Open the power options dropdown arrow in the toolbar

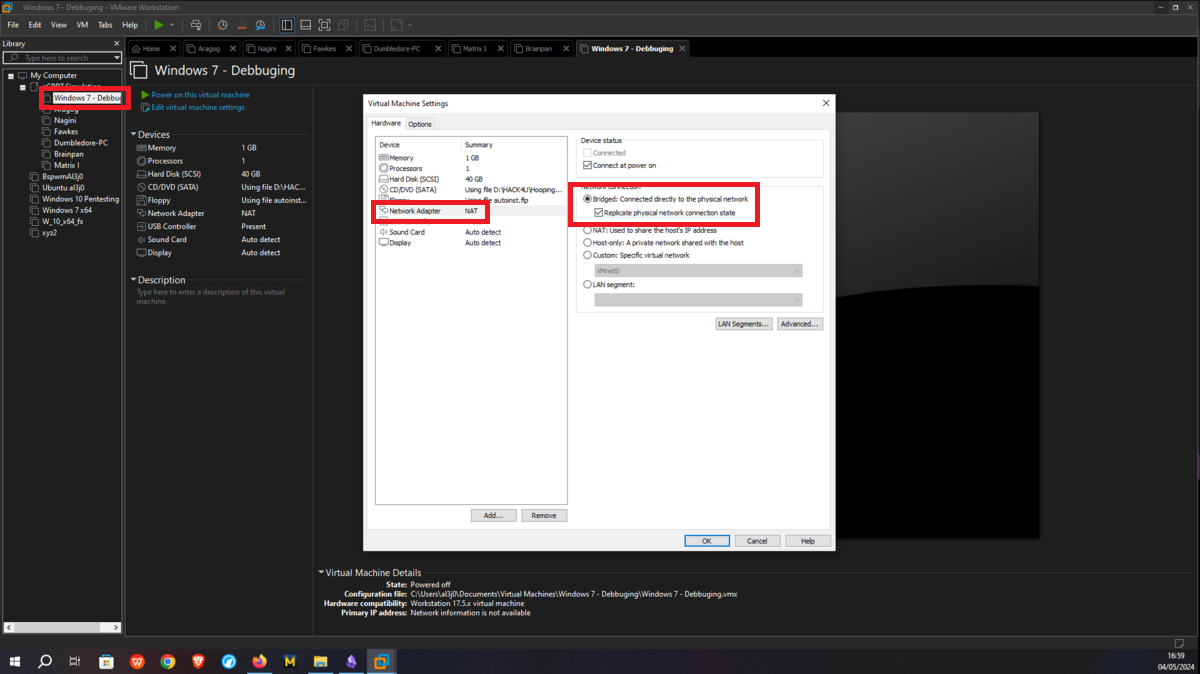click(x=172, y=25)
